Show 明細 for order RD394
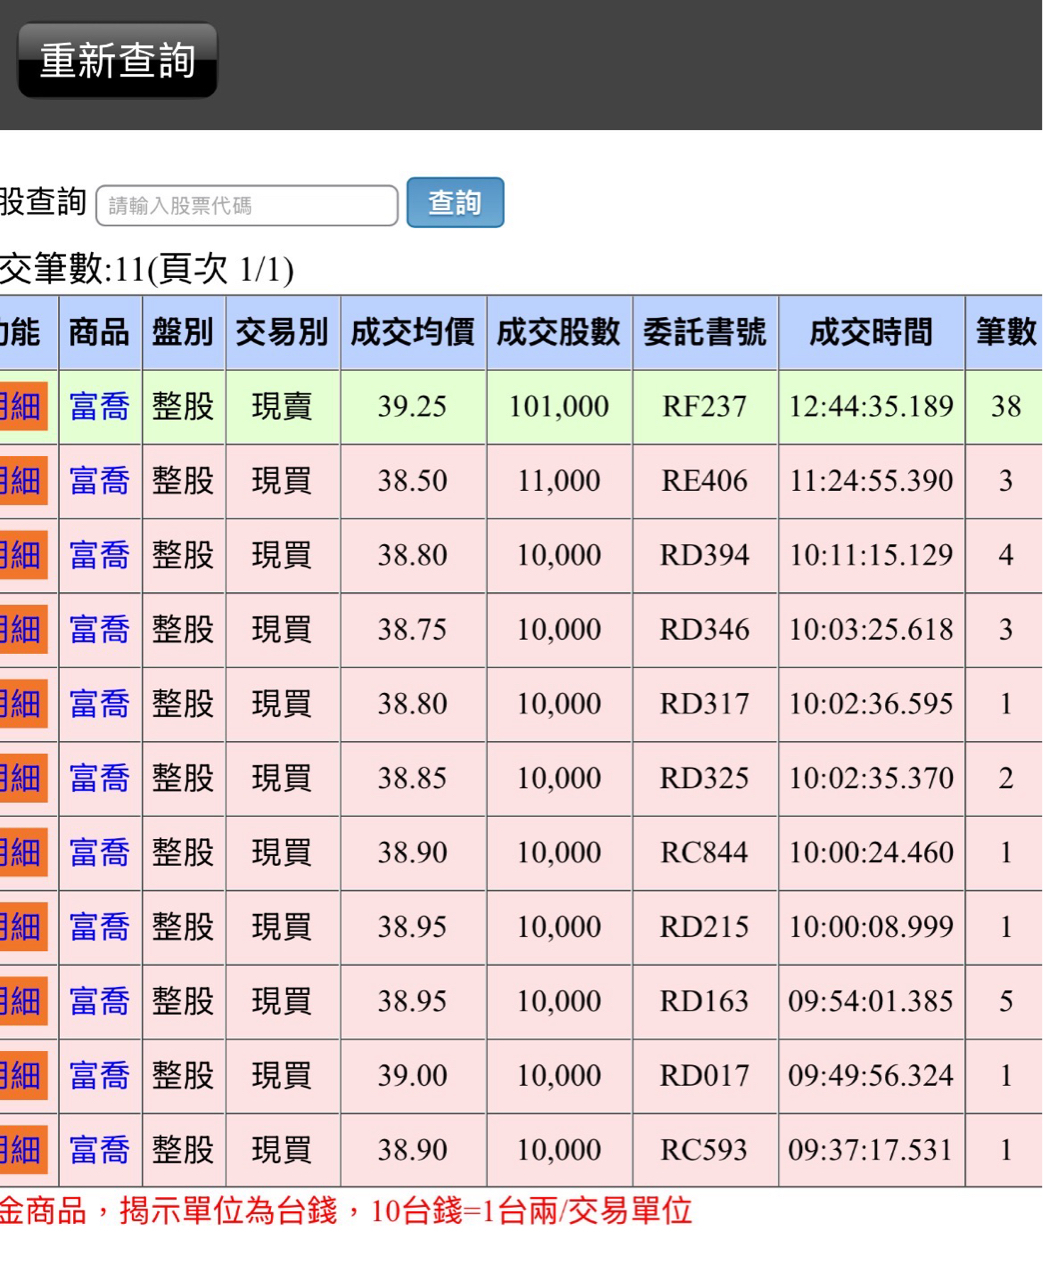The width and height of the screenshot is (1043, 1280). click(23, 555)
